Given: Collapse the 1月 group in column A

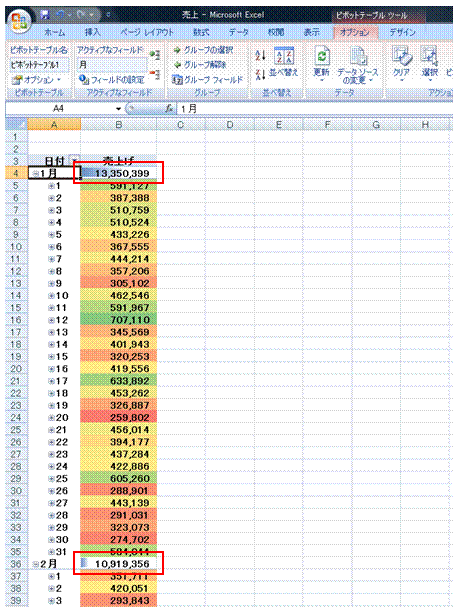Looking at the screenshot, I should (35, 173).
